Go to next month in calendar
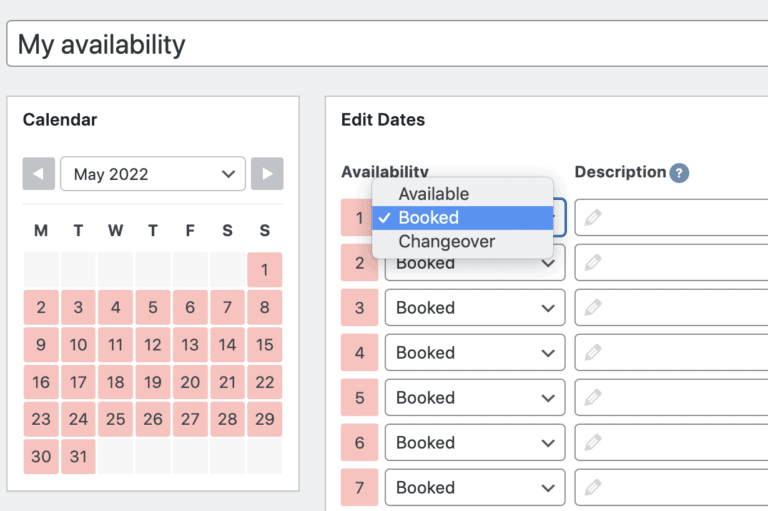 tap(267, 173)
